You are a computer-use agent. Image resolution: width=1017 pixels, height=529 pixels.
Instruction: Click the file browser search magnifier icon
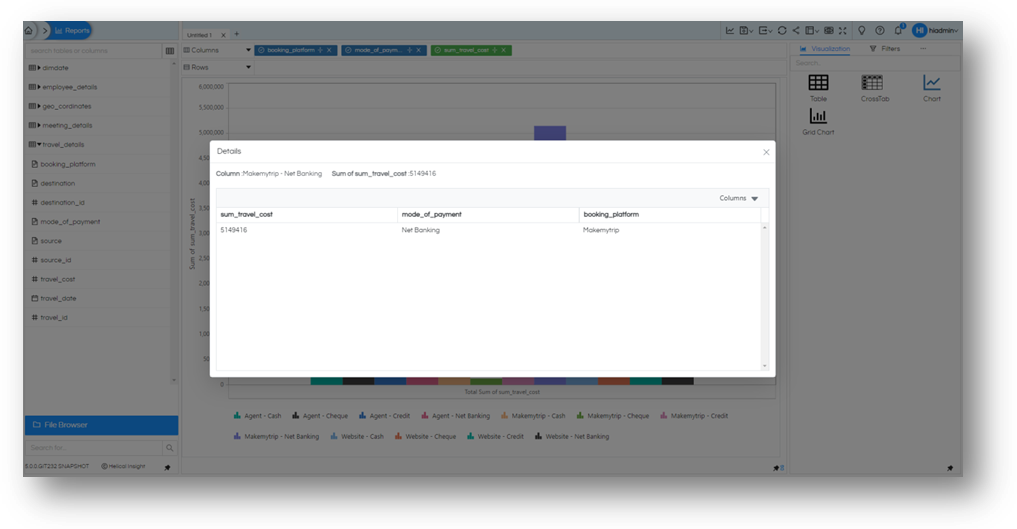coord(169,448)
